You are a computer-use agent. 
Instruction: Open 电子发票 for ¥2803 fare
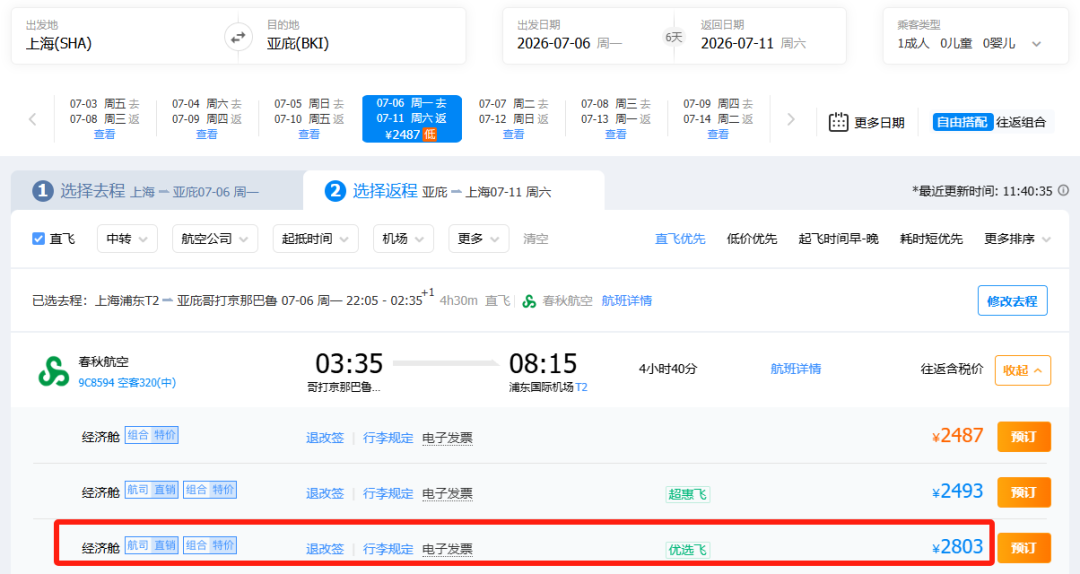pyautogui.click(x=447, y=549)
